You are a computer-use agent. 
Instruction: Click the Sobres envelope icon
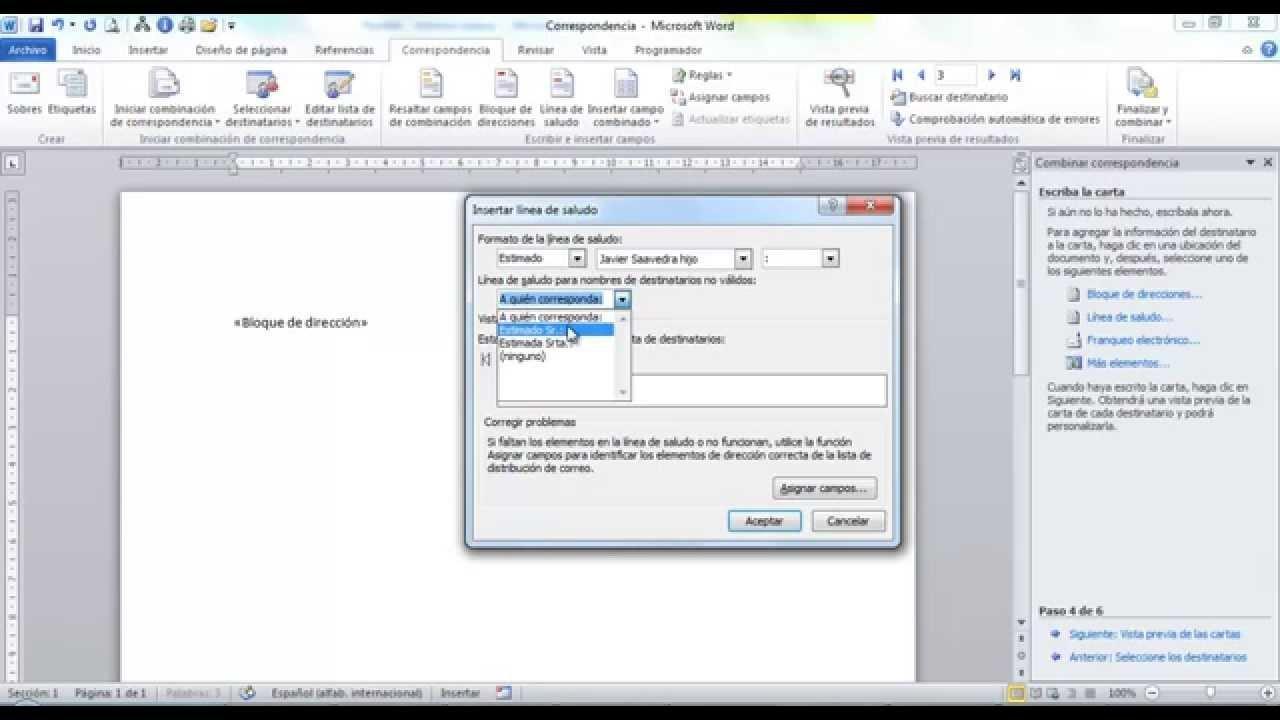click(x=24, y=85)
